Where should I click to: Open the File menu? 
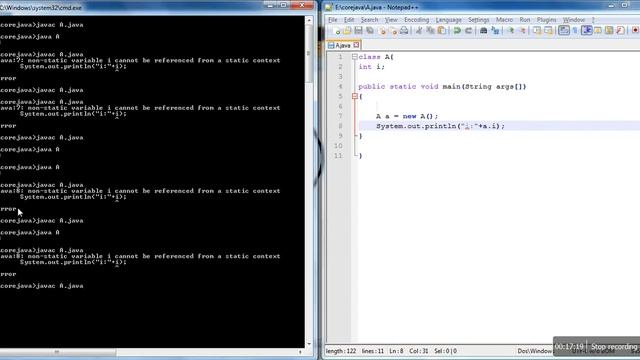click(333, 20)
